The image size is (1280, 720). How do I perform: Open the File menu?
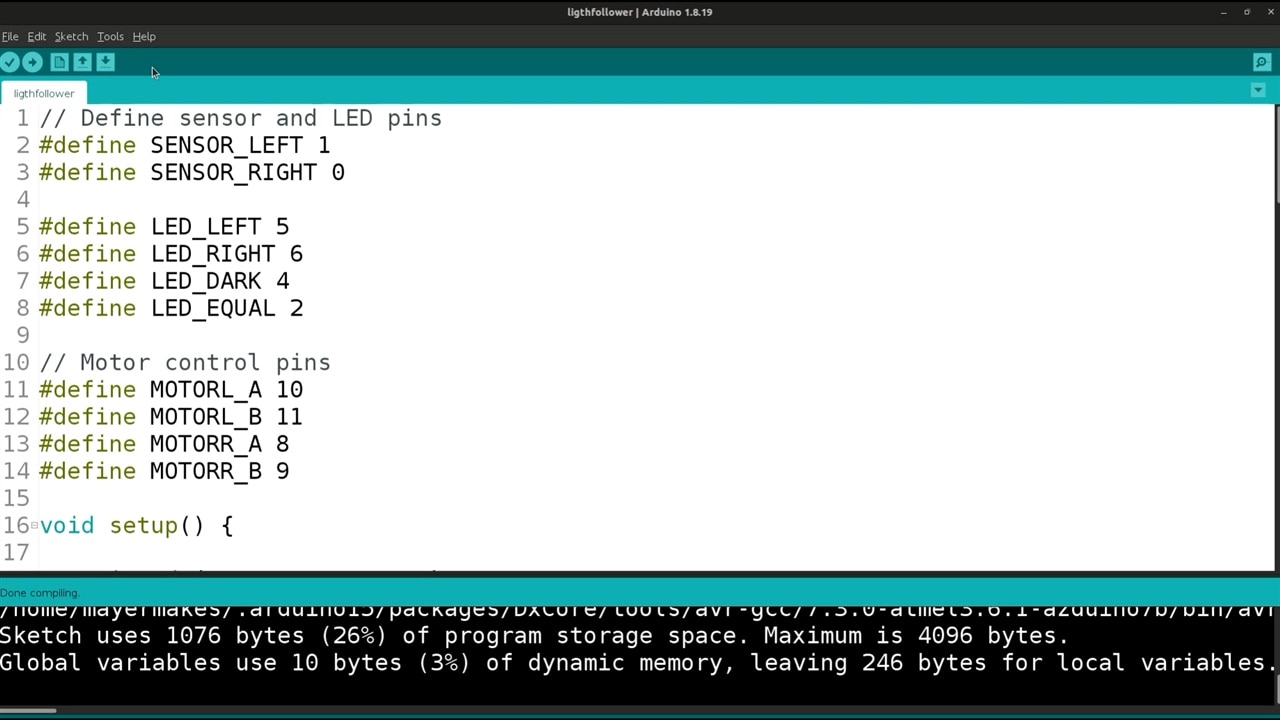10,36
